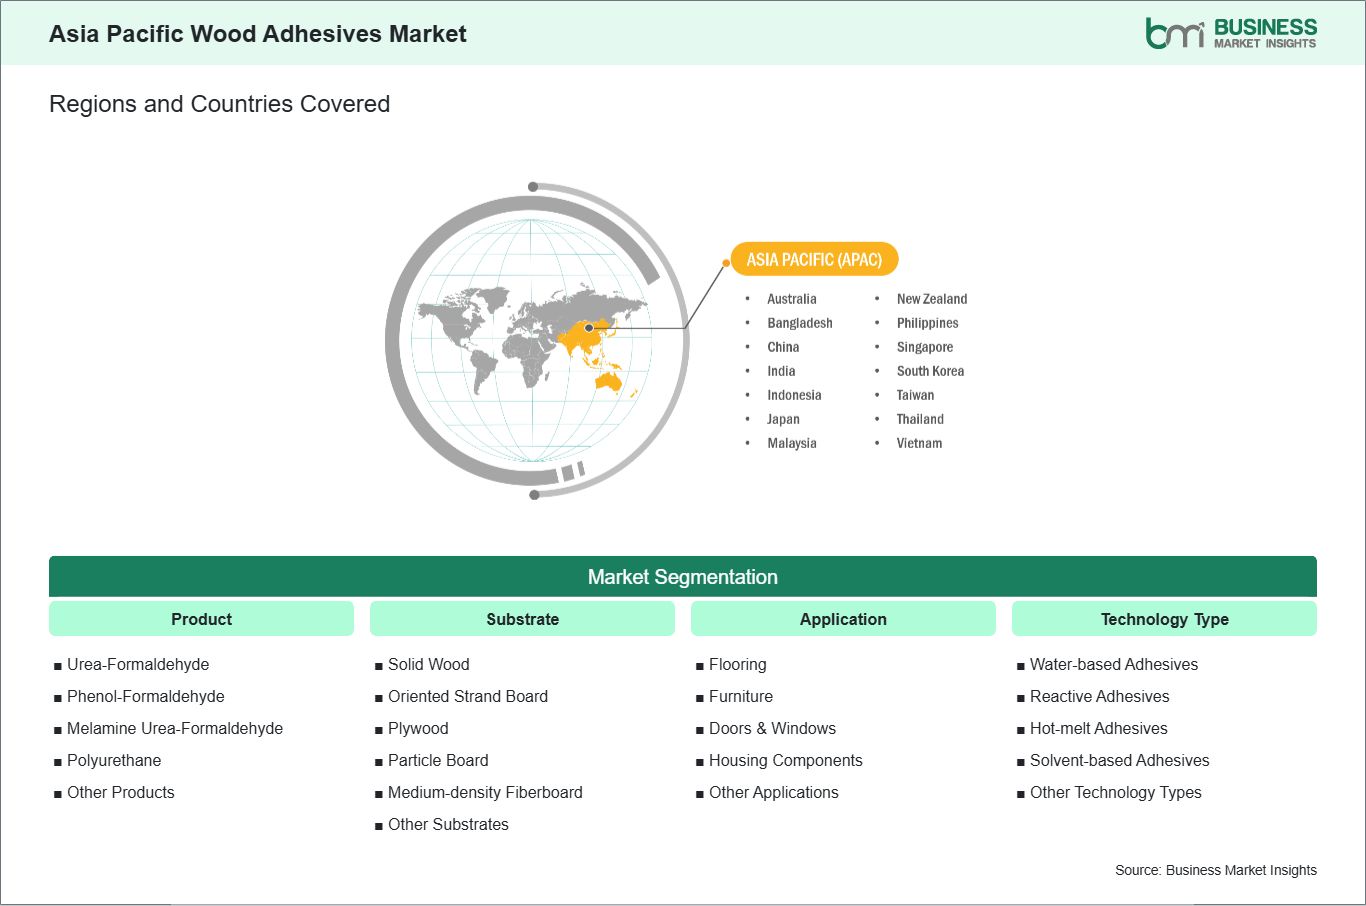Click 'Housing Components' under Application
The image size is (1366, 906).
click(x=786, y=760)
